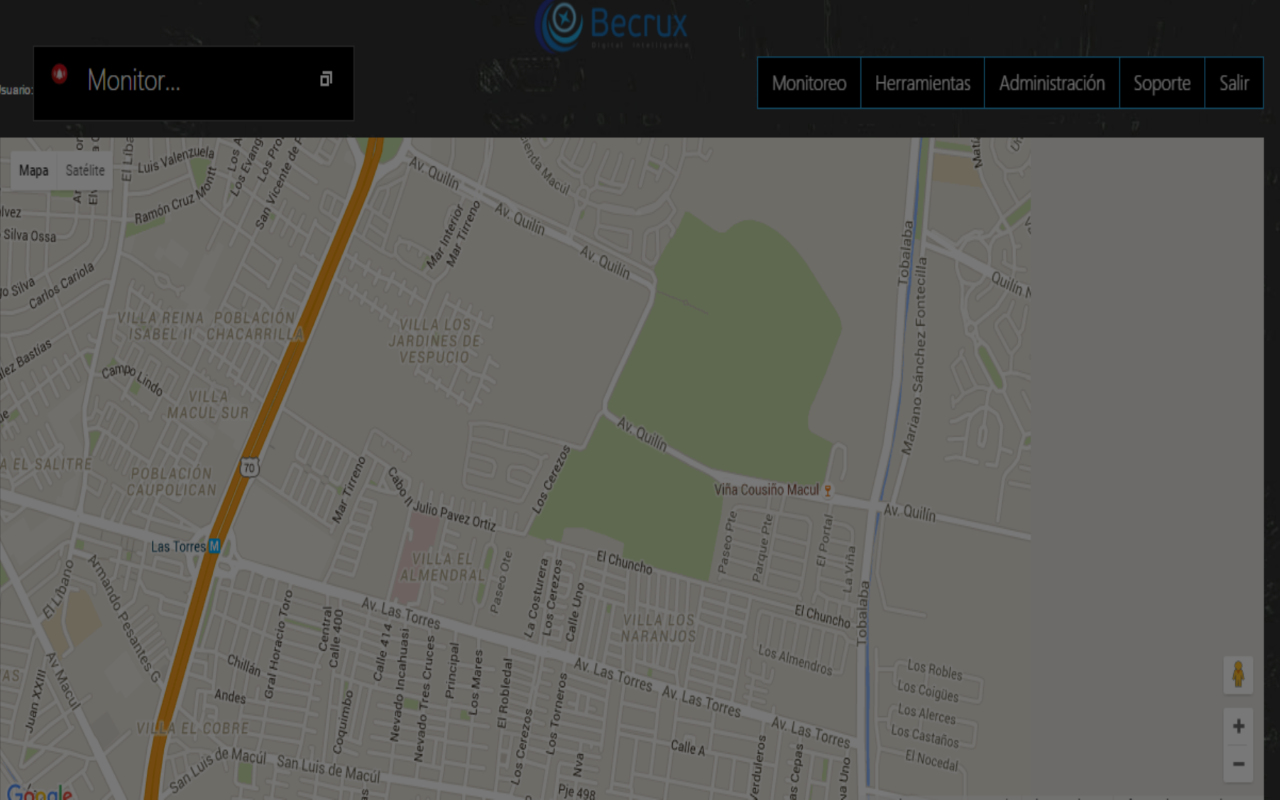Click the Becrux logo at top
The width and height of the screenshot is (1280, 800).
point(612,26)
